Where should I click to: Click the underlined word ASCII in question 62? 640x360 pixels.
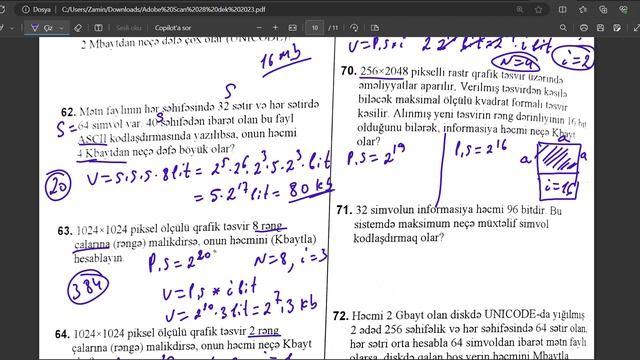point(92,139)
